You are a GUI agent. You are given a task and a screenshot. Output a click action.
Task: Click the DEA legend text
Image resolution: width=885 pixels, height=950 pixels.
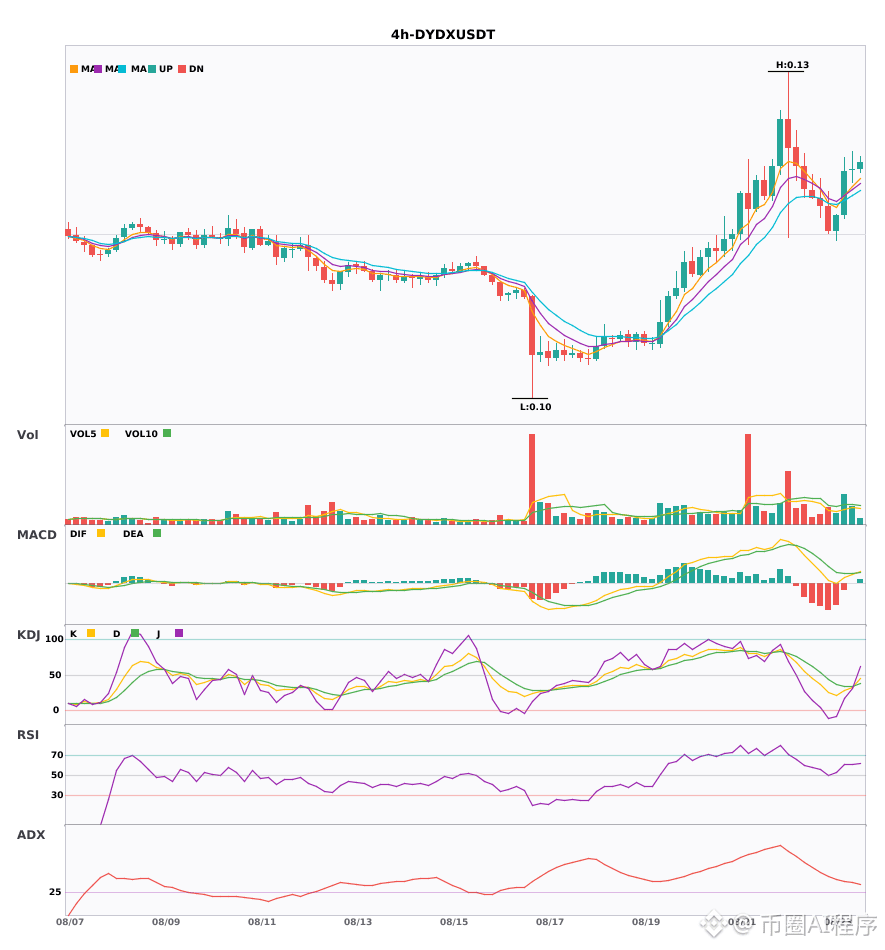coord(133,534)
